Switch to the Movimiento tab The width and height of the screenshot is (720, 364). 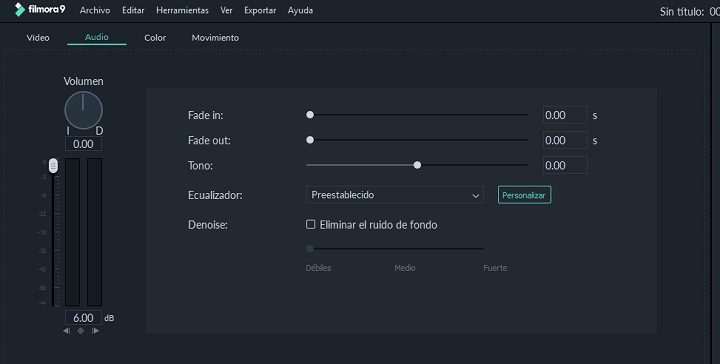coord(215,38)
